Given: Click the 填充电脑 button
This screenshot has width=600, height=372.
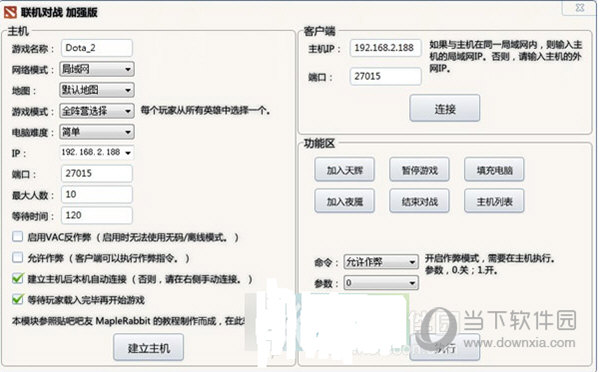Looking at the screenshot, I should pyautogui.click(x=494, y=170).
